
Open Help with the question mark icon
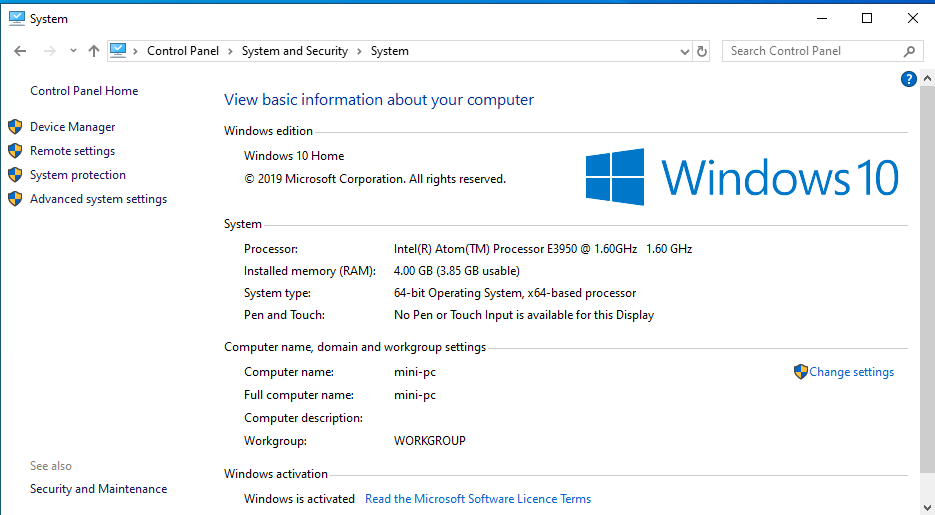click(x=909, y=79)
